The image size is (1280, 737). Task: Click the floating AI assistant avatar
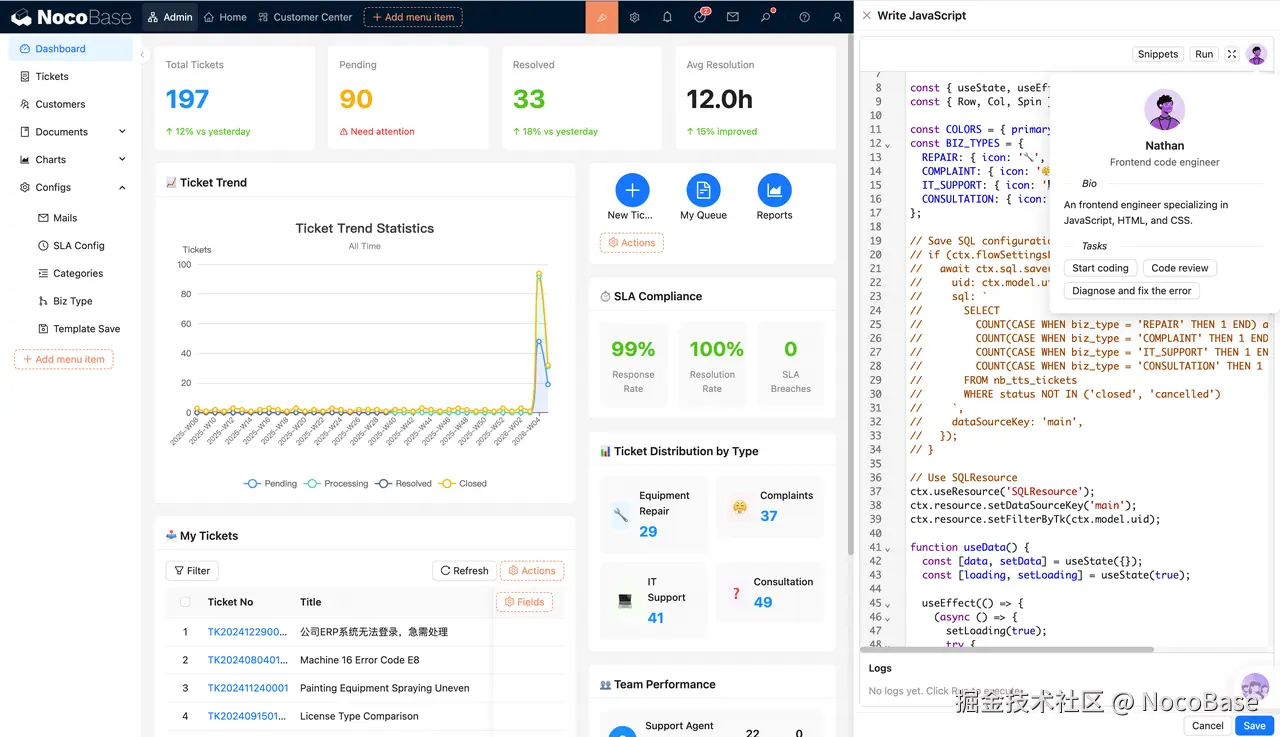[1255, 687]
